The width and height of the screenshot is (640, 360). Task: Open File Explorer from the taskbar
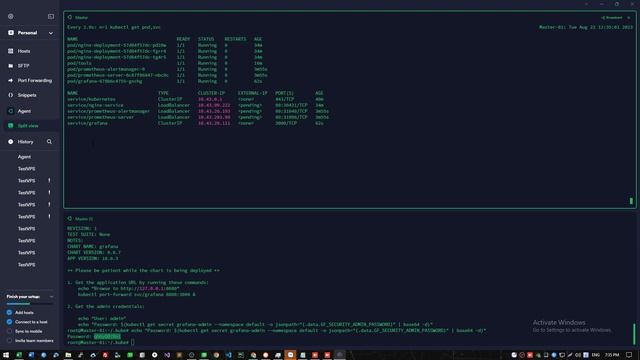pos(68,355)
